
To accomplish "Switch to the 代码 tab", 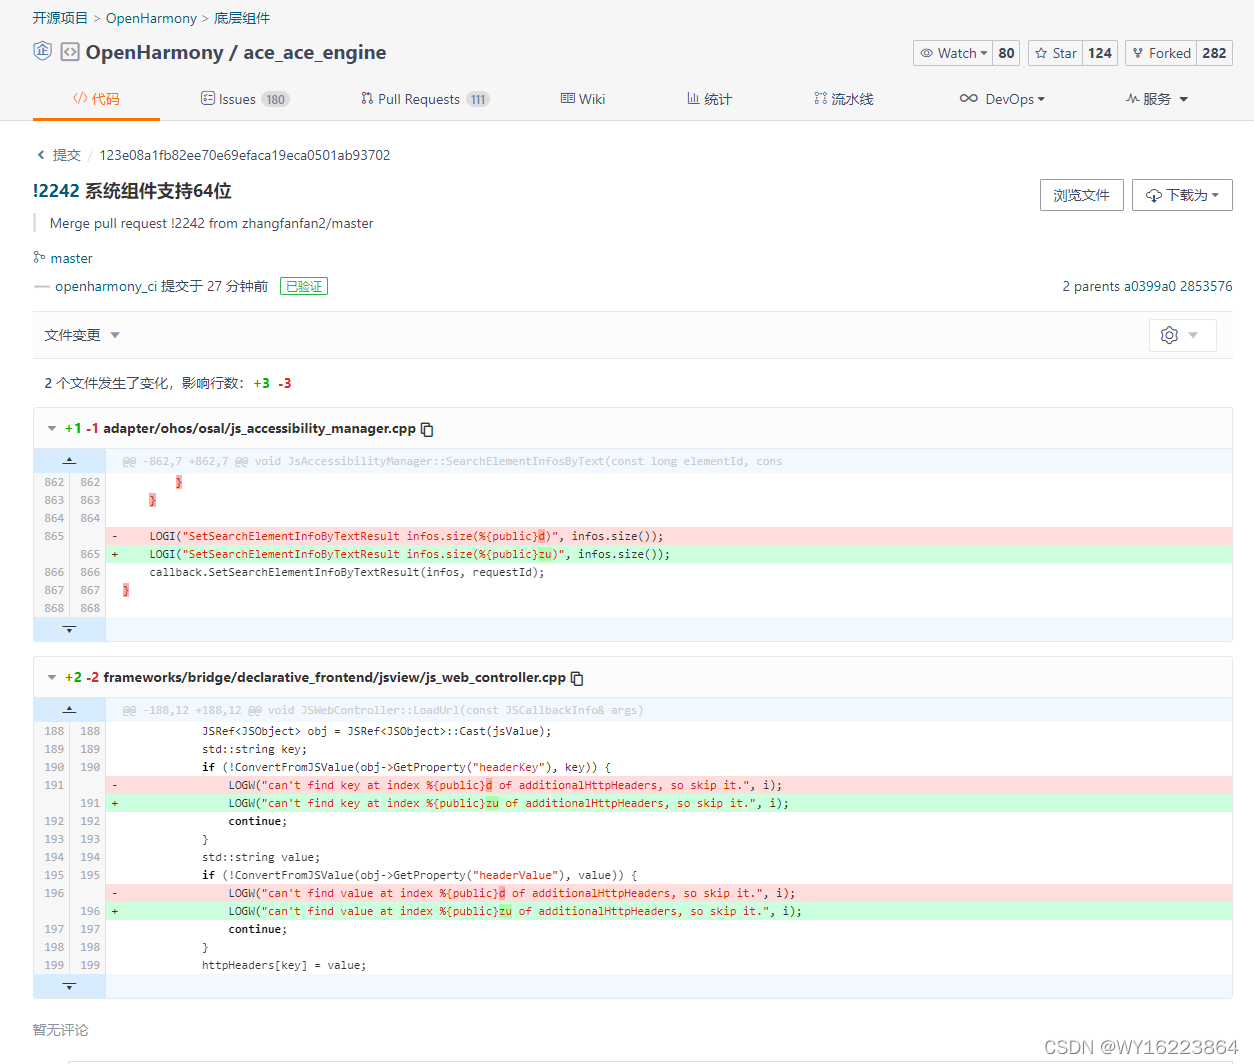I will (x=96, y=99).
